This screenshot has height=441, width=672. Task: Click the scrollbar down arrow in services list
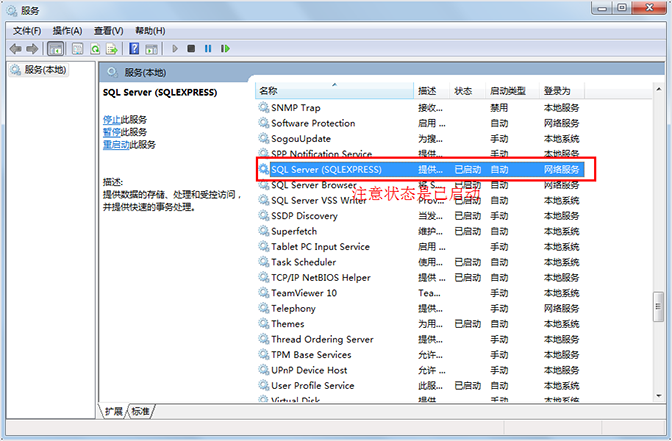coord(657,396)
